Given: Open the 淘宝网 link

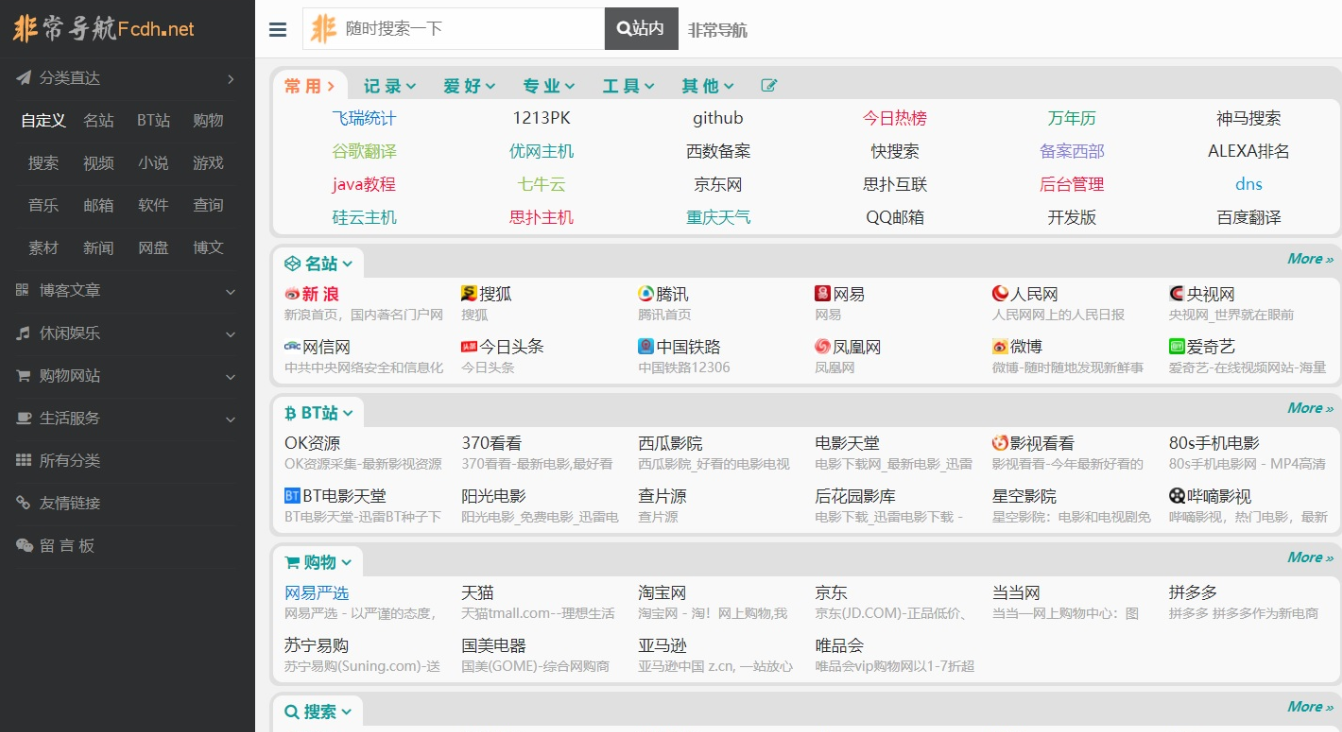Looking at the screenshot, I should pyautogui.click(x=663, y=593).
